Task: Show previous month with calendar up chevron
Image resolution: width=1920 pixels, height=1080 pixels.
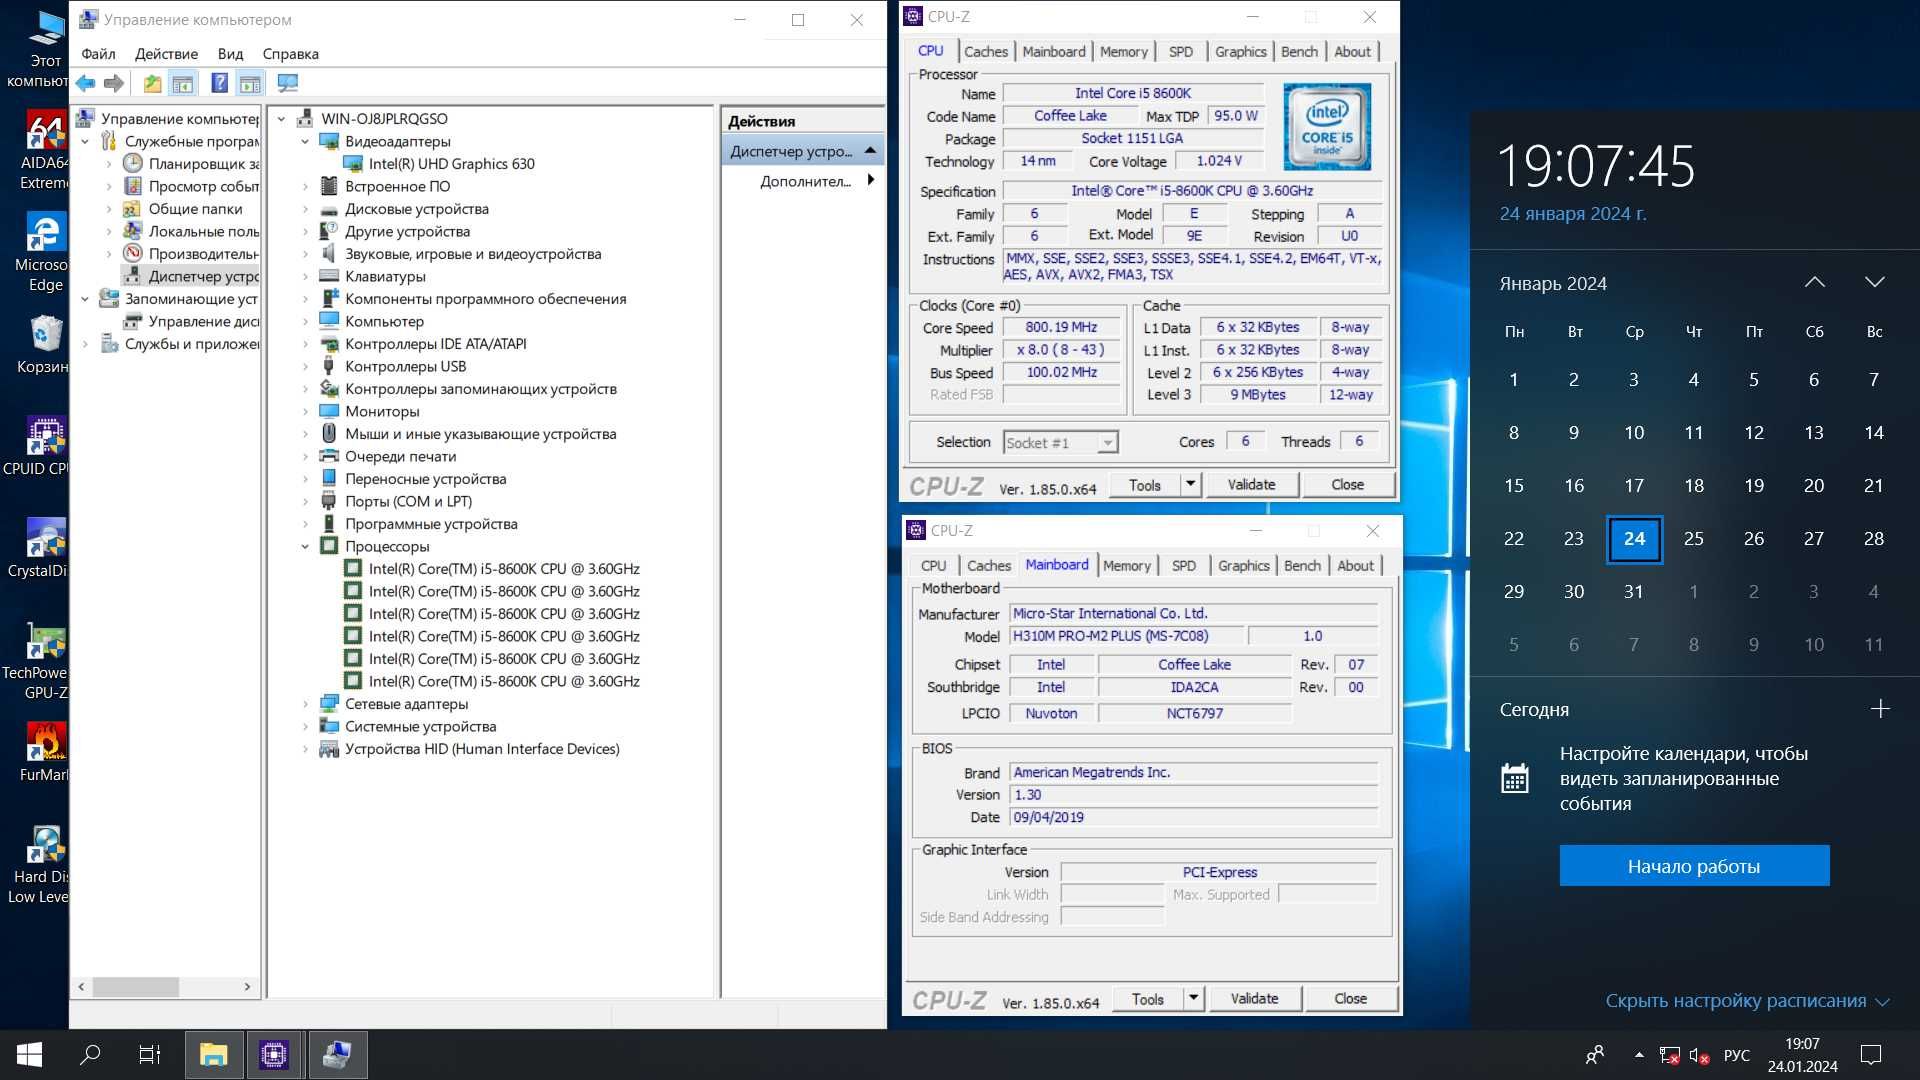Action: tap(1814, 282)
